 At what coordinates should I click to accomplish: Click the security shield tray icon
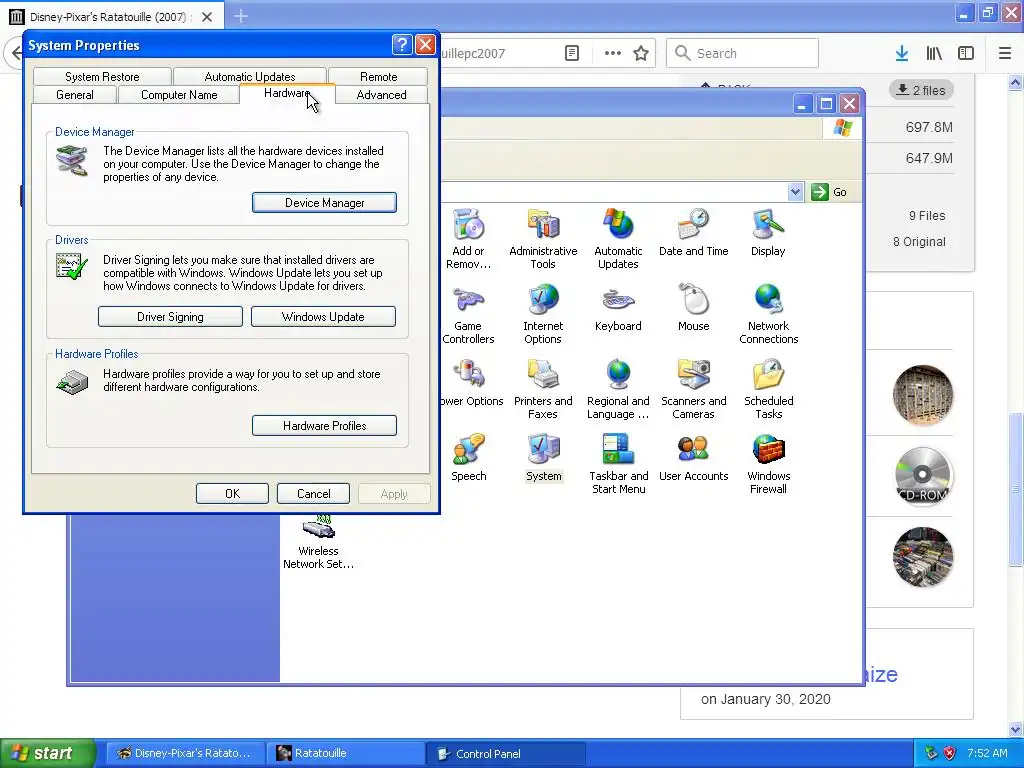pyautogui.click(x=949, y=753)
